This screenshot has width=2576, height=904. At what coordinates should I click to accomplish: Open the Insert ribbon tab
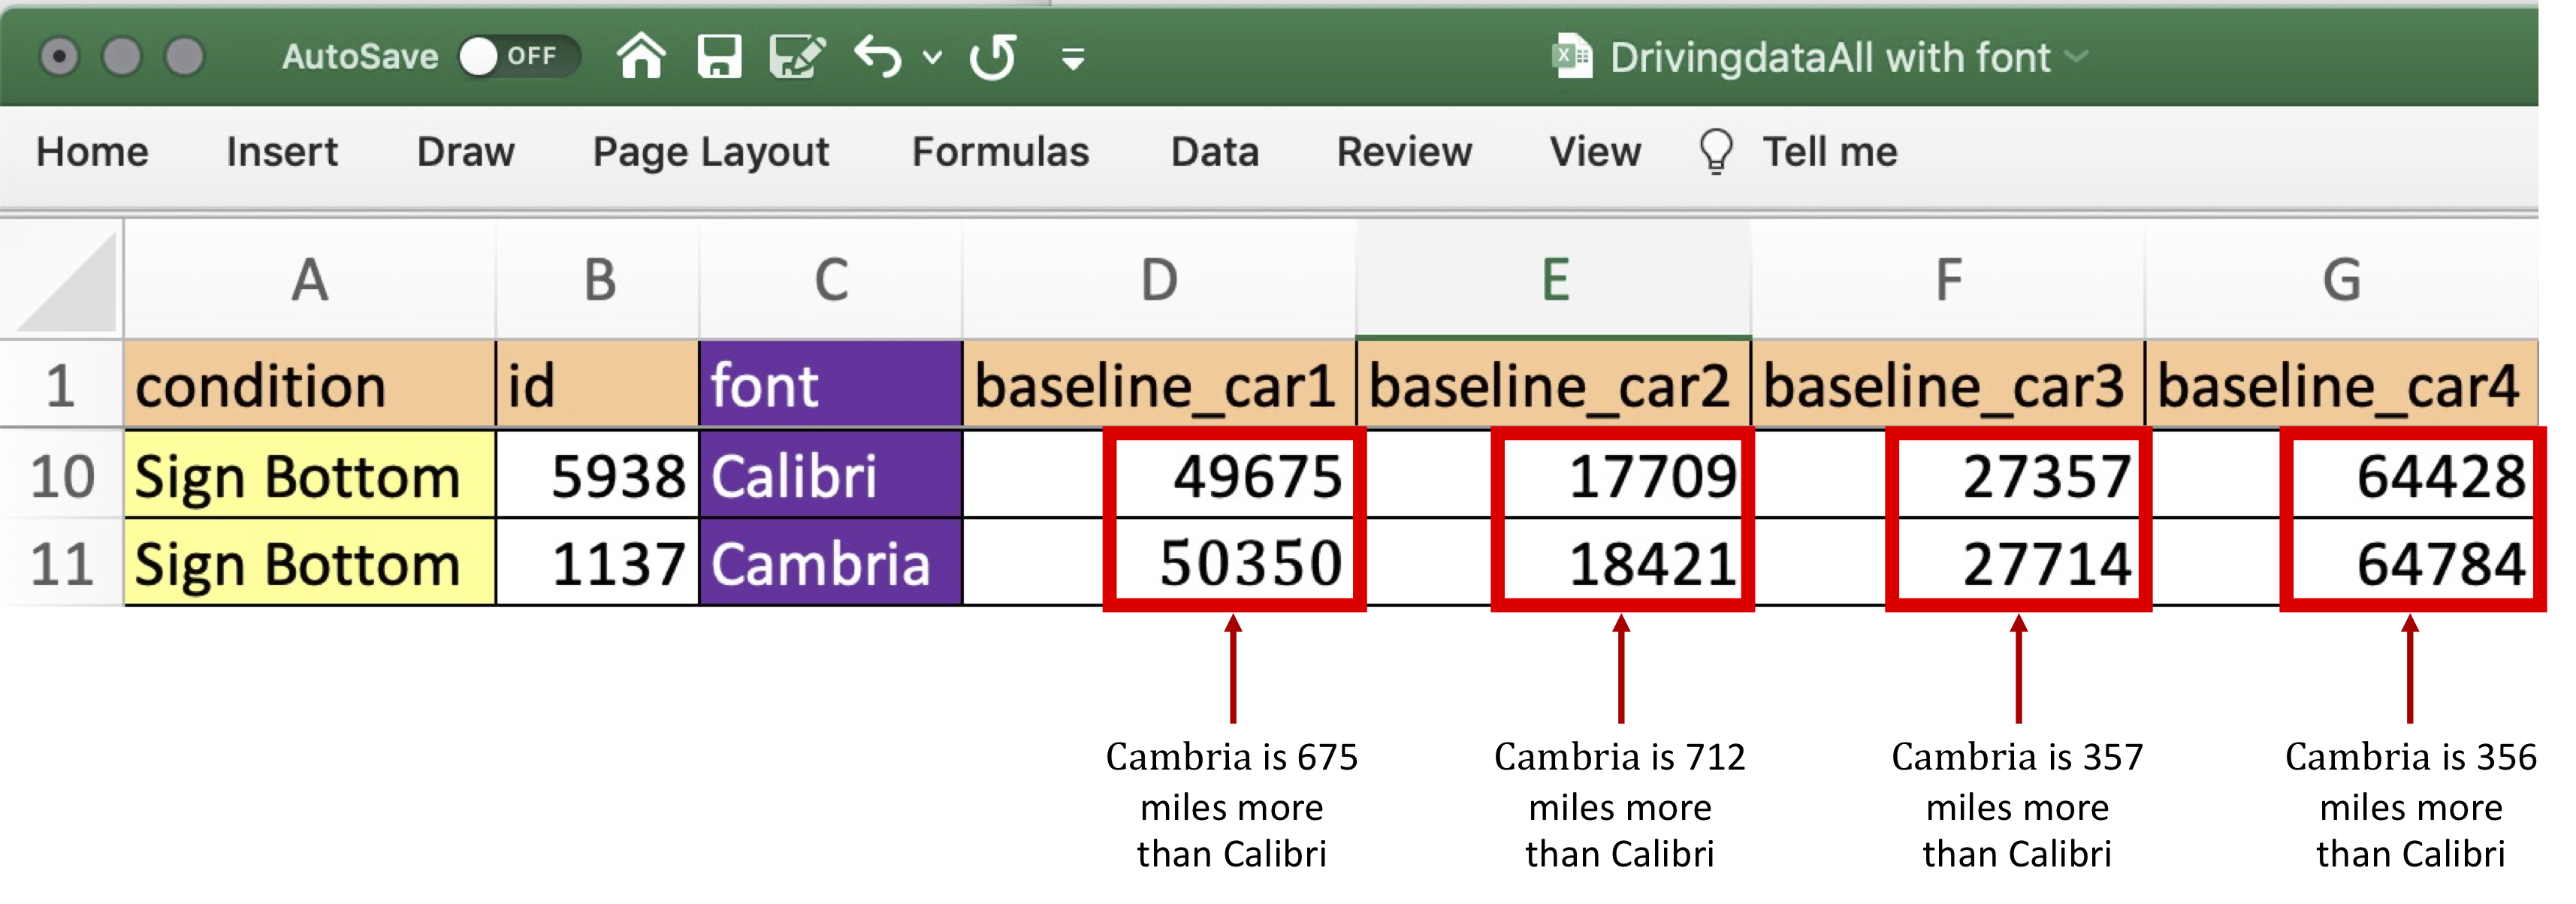pos(282,152)
